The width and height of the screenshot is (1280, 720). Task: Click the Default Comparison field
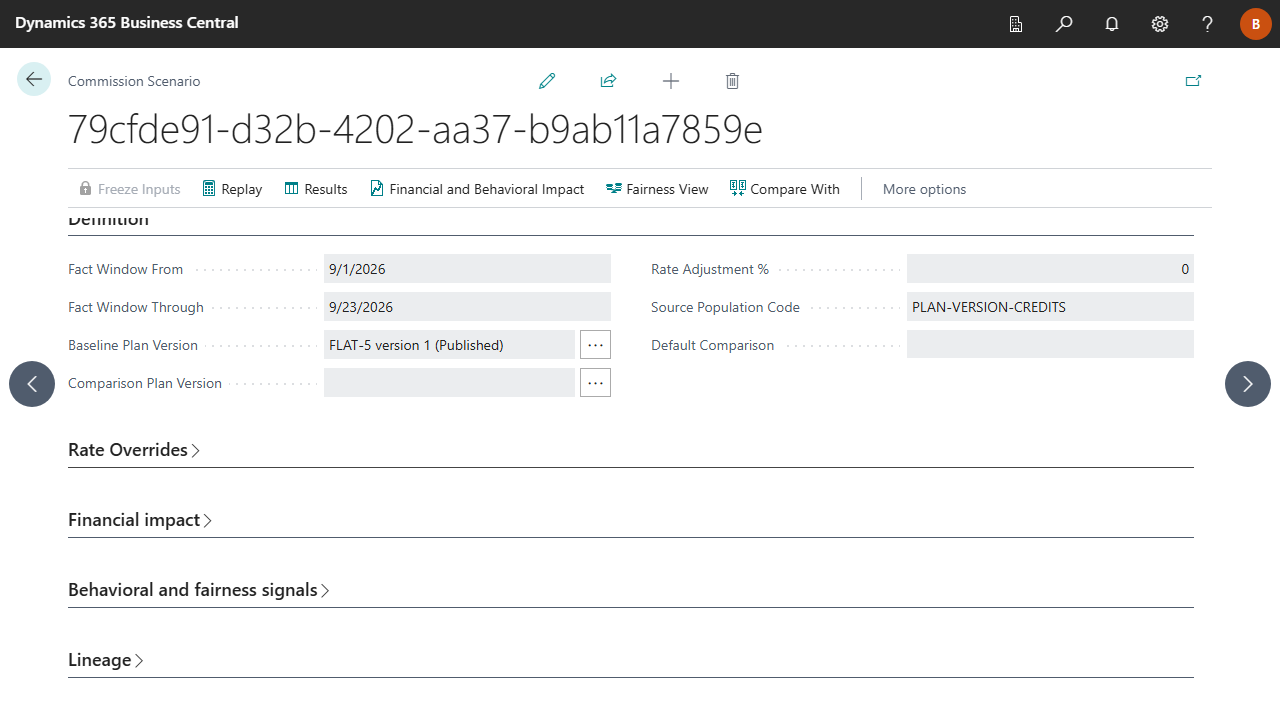click(x=1050, y=345)
